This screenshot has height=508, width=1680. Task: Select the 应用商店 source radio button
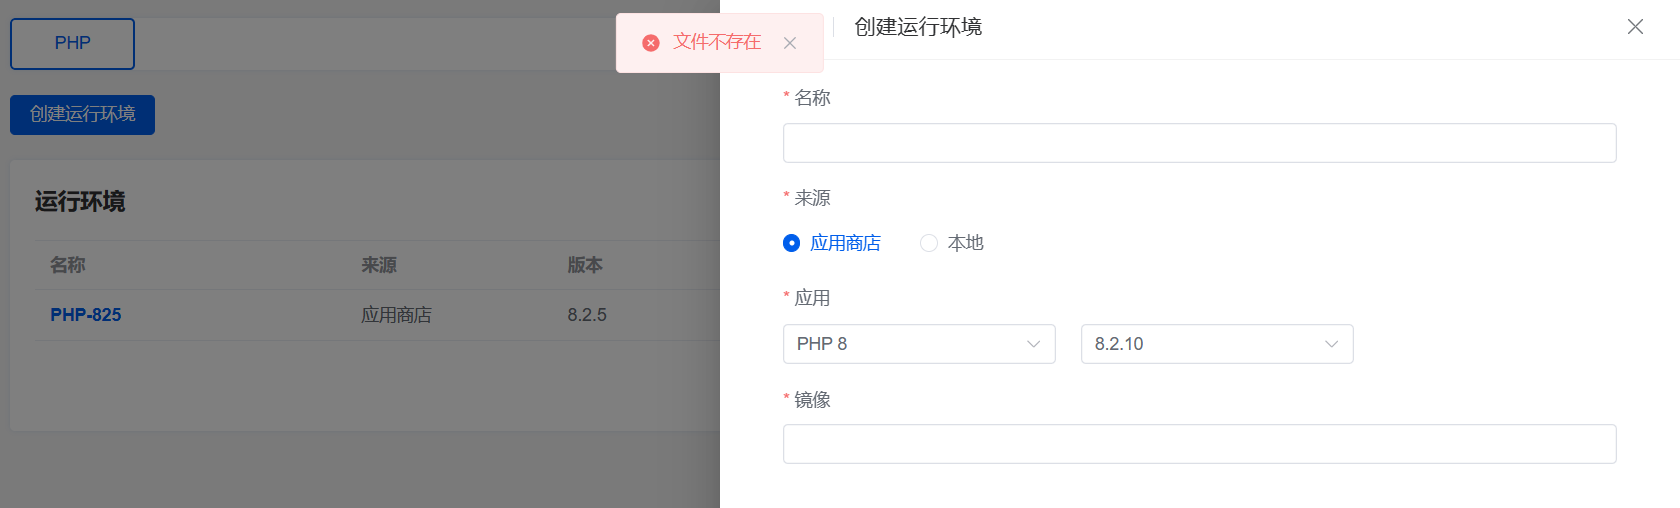pyautogui.click(x=792, y=243)
